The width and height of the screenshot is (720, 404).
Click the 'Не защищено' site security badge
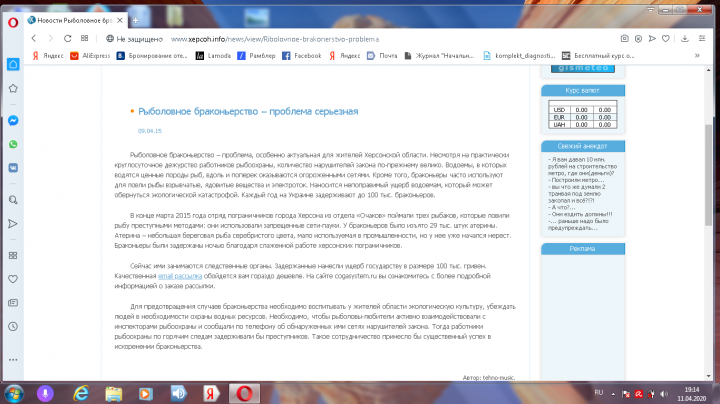tap(134, 39)
